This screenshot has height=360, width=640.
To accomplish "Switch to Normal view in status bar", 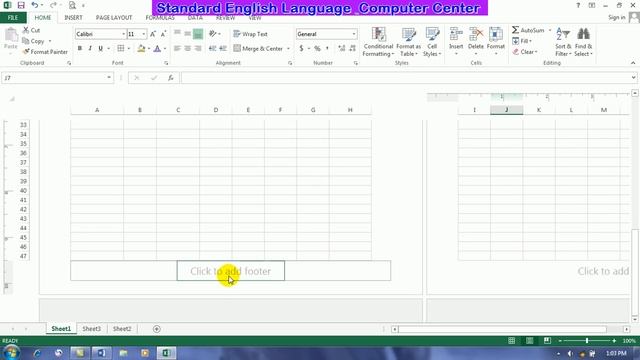I will coord(511,340).
